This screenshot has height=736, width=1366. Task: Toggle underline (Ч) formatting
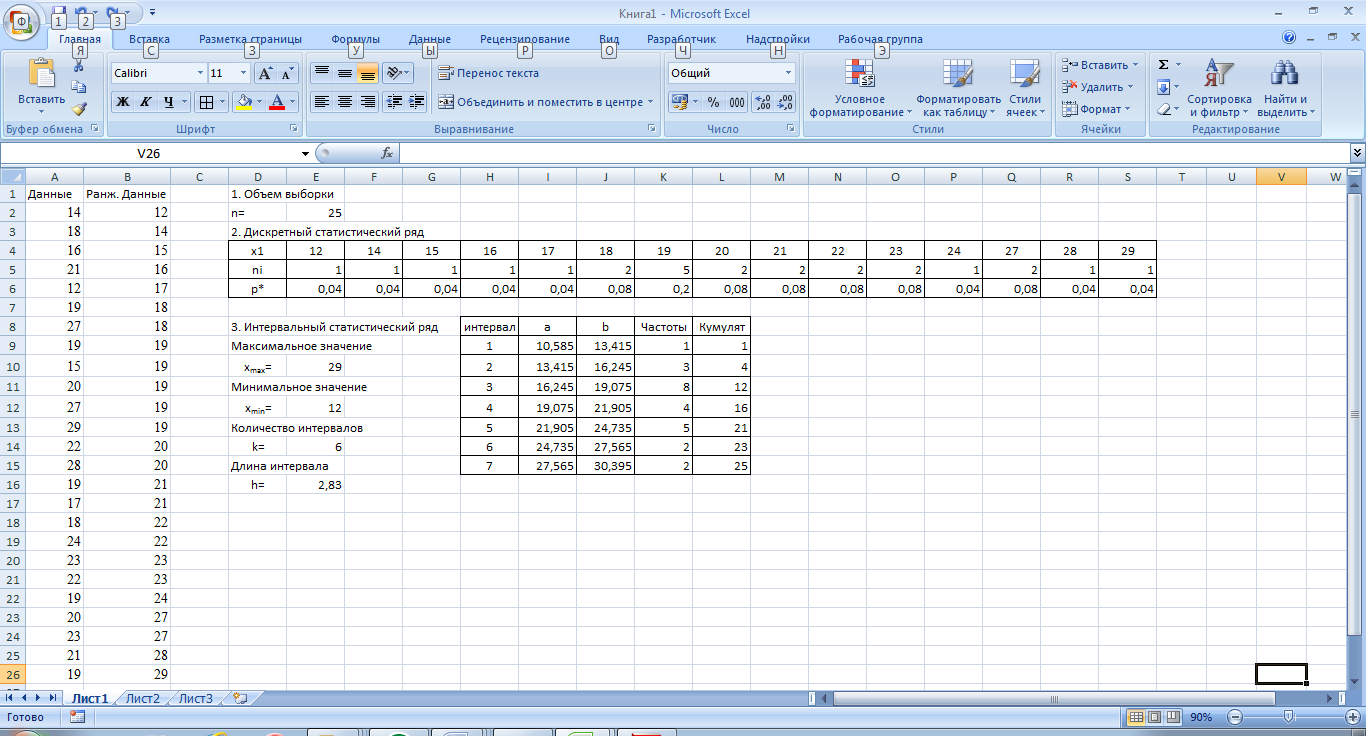point(168,102)
